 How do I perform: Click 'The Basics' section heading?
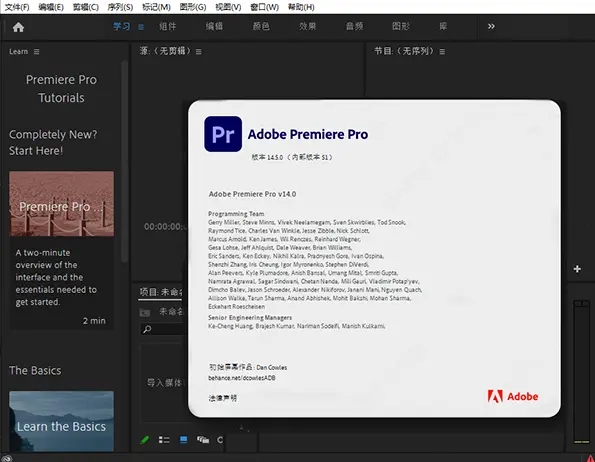[35, 370]
